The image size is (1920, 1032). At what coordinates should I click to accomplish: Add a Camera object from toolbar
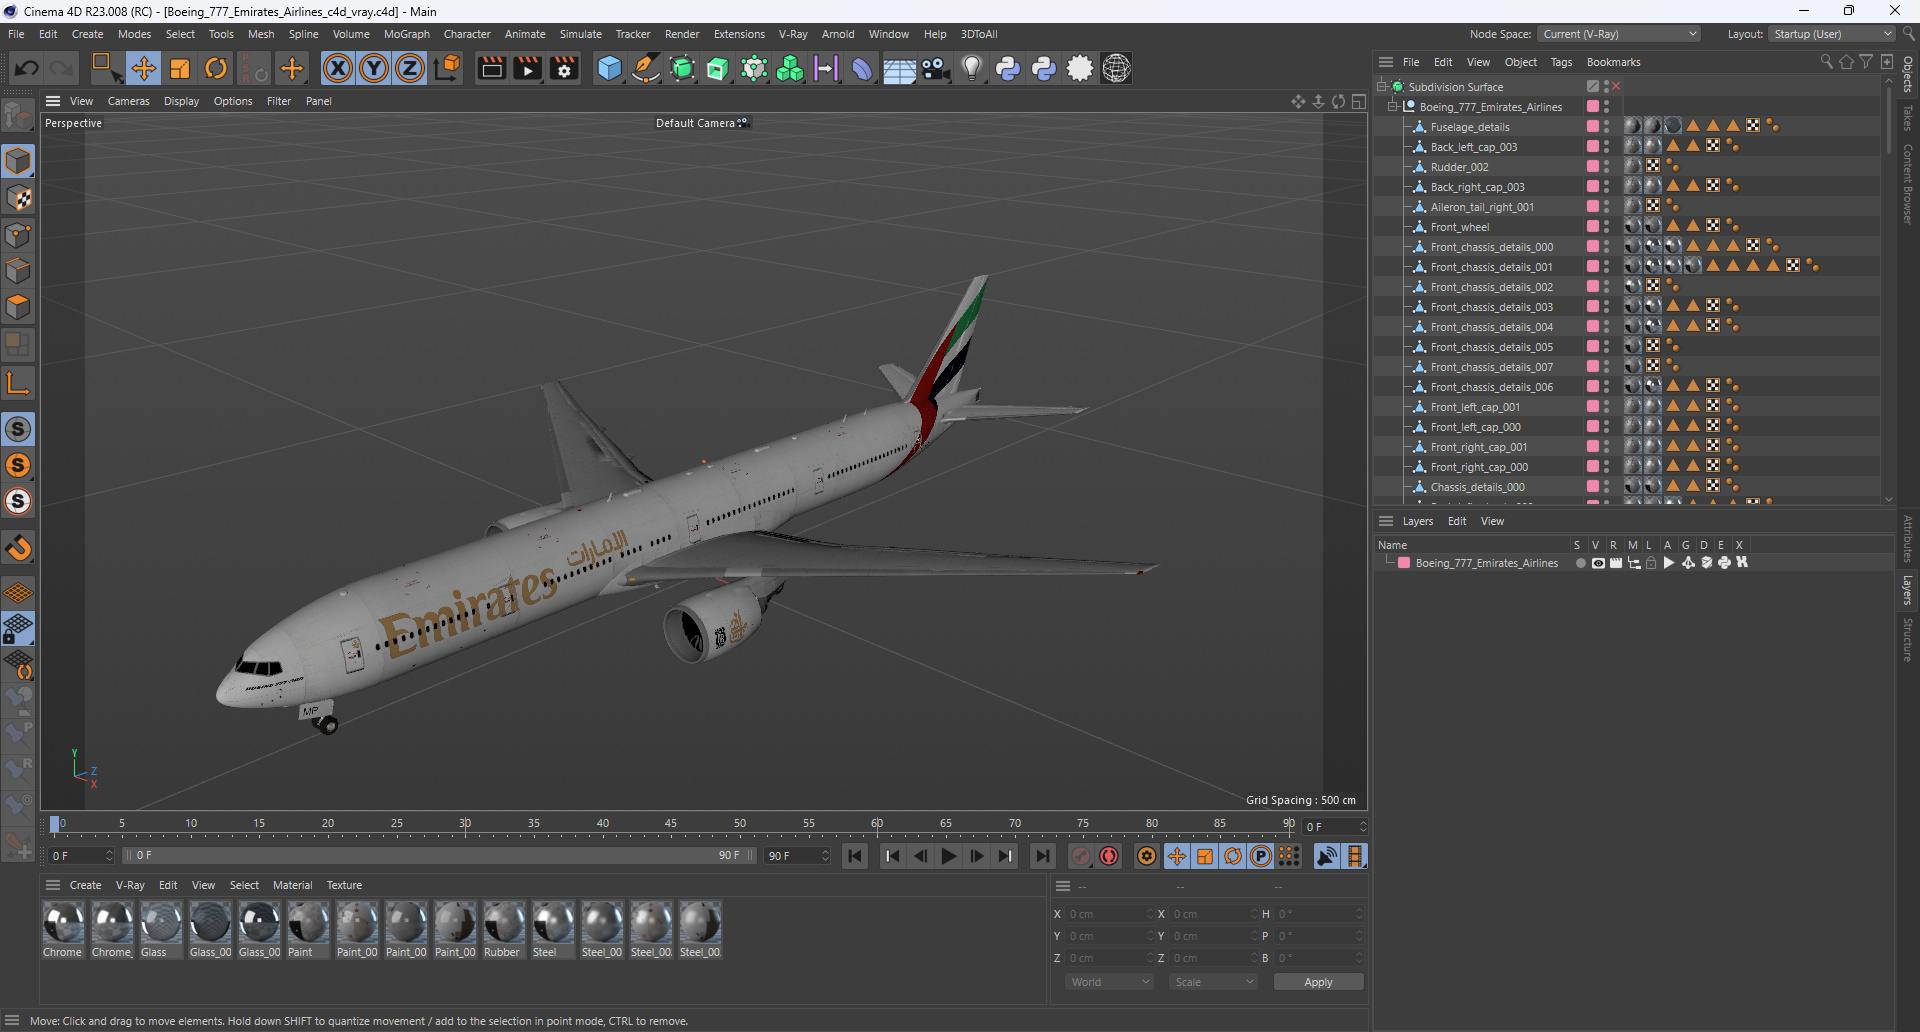pos(935,68)
